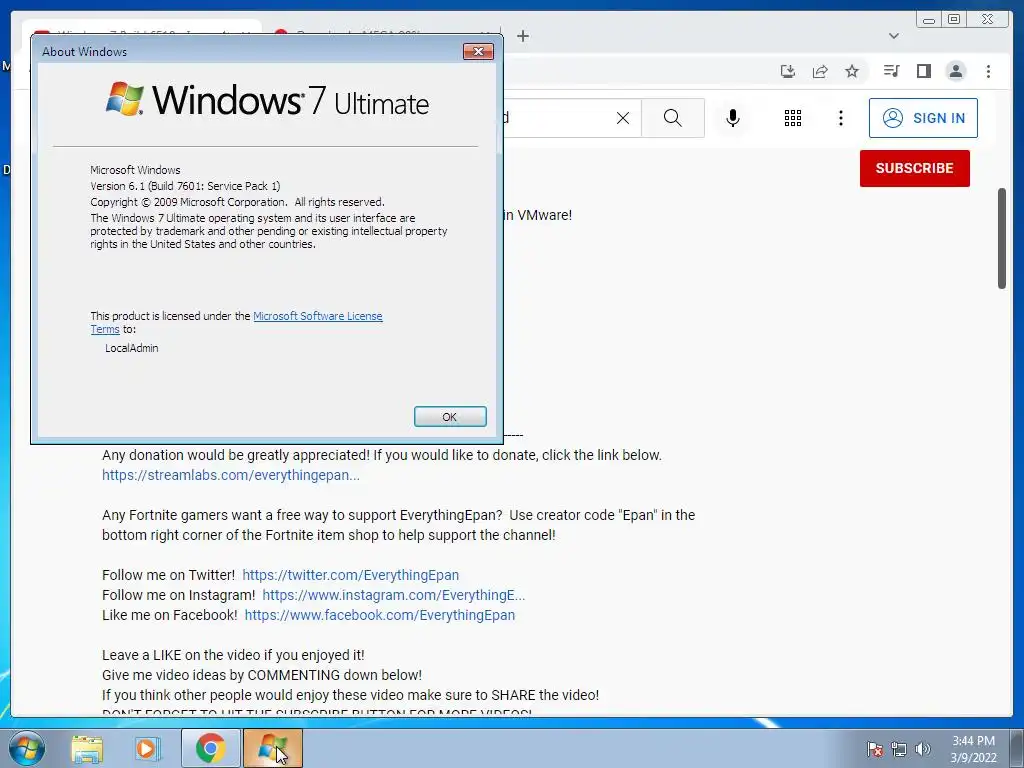Viewport: 1024px width, 768px height.
Task: Open the streamlabs donation link
Action: click(231, 475)
